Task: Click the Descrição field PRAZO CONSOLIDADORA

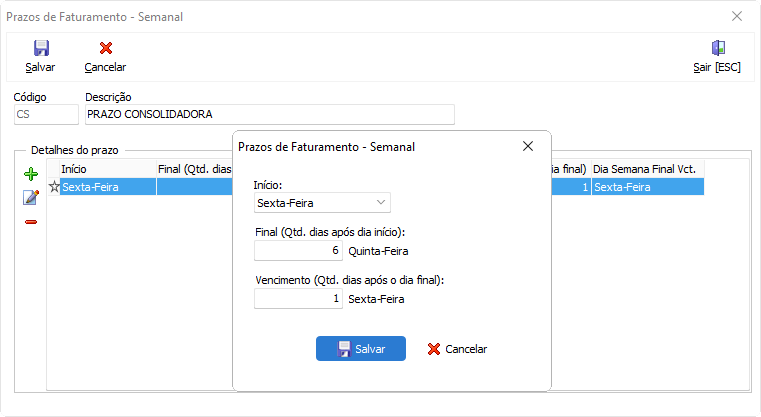Action: [270, 115]
